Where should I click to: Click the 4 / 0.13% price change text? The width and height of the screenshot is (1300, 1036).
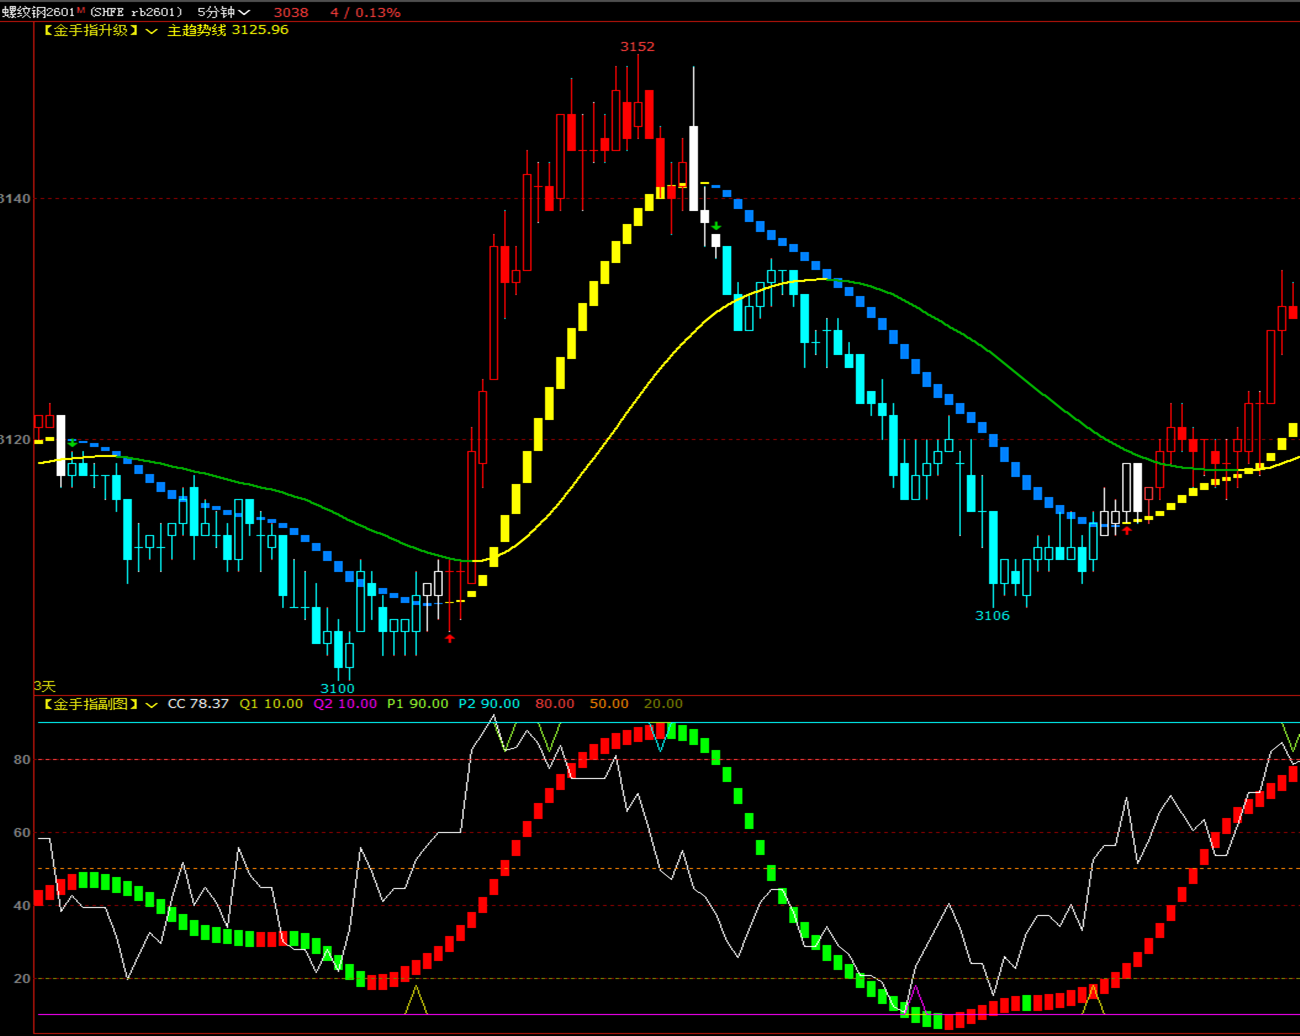365,12
